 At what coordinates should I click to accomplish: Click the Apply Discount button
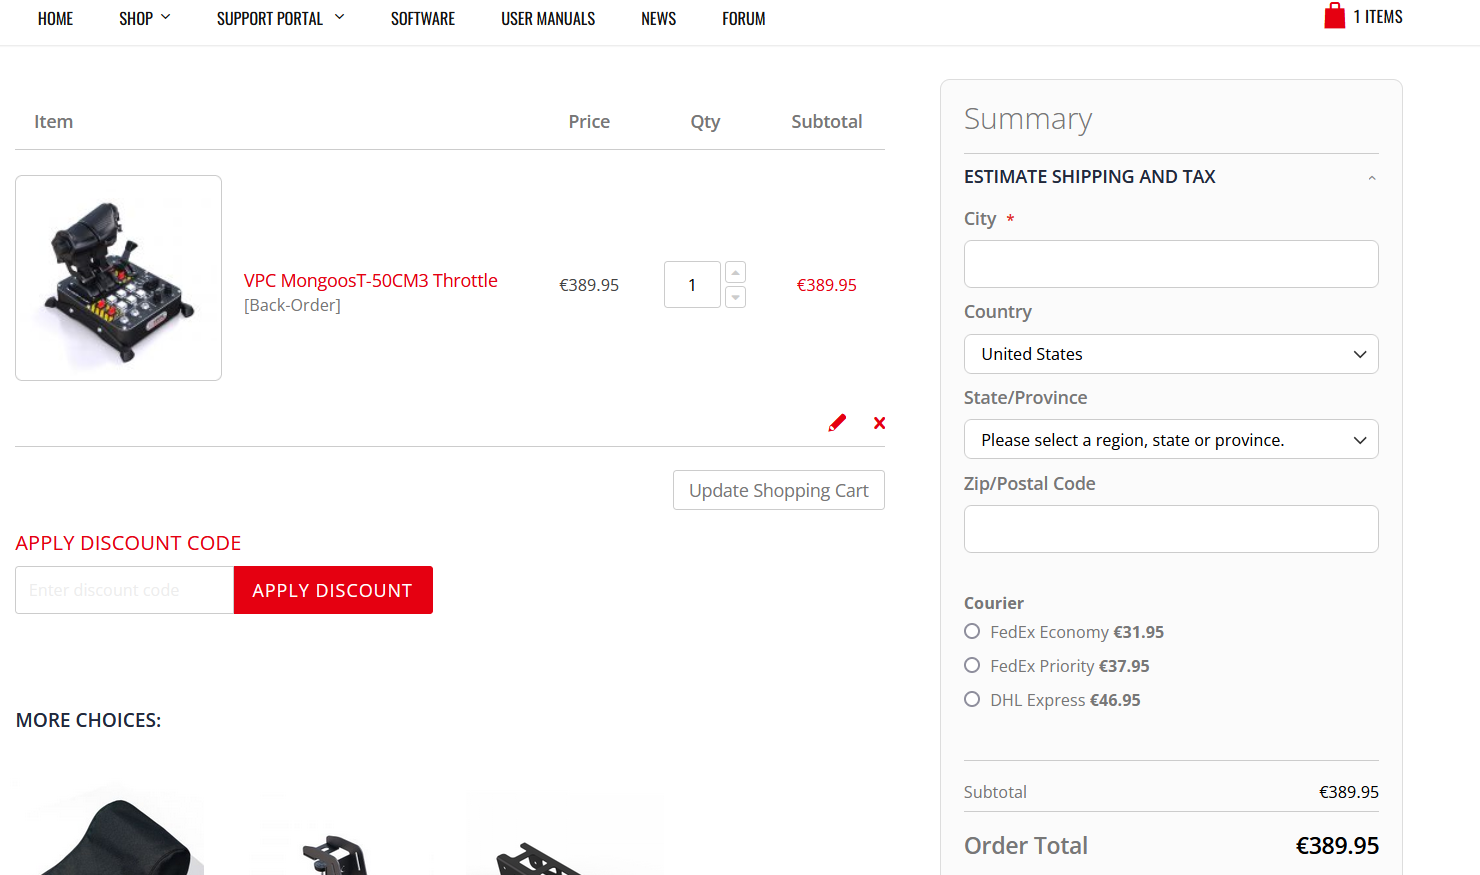tap(333, 590)
